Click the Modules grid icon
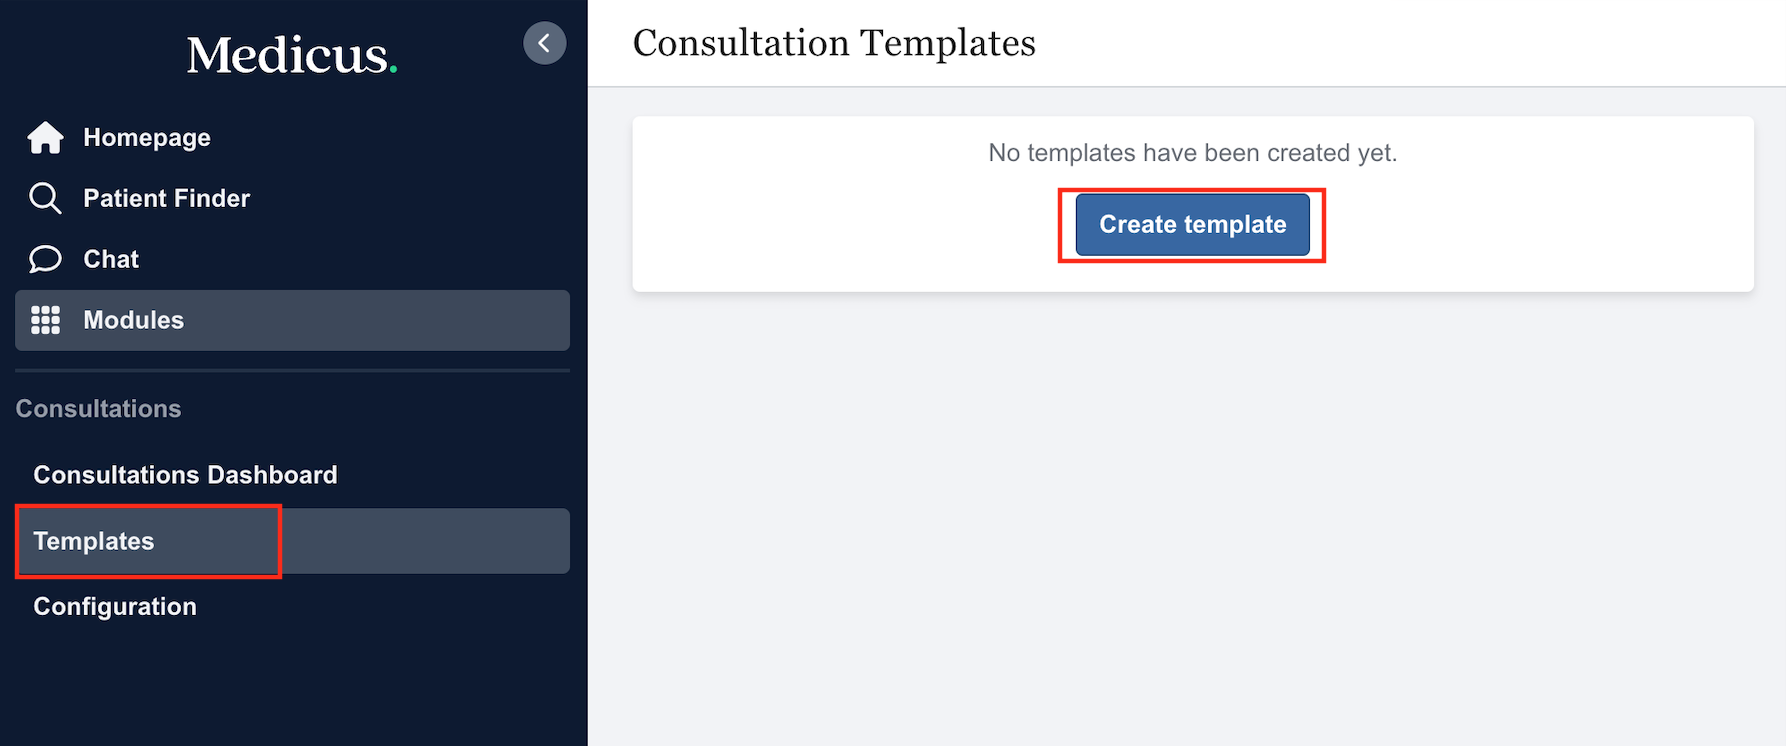 click(45, 320)
